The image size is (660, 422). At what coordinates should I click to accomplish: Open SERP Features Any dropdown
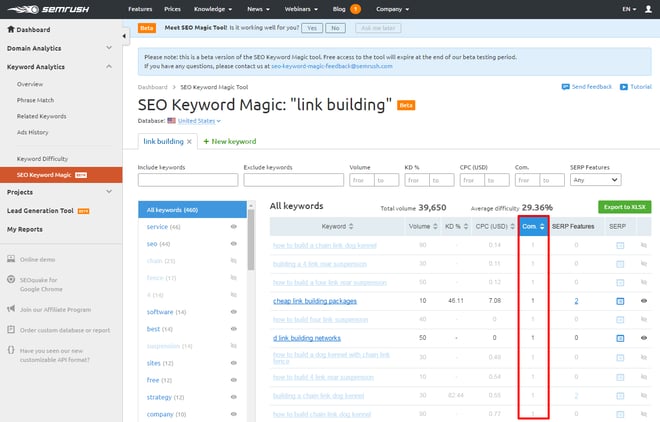coord(596,180)
